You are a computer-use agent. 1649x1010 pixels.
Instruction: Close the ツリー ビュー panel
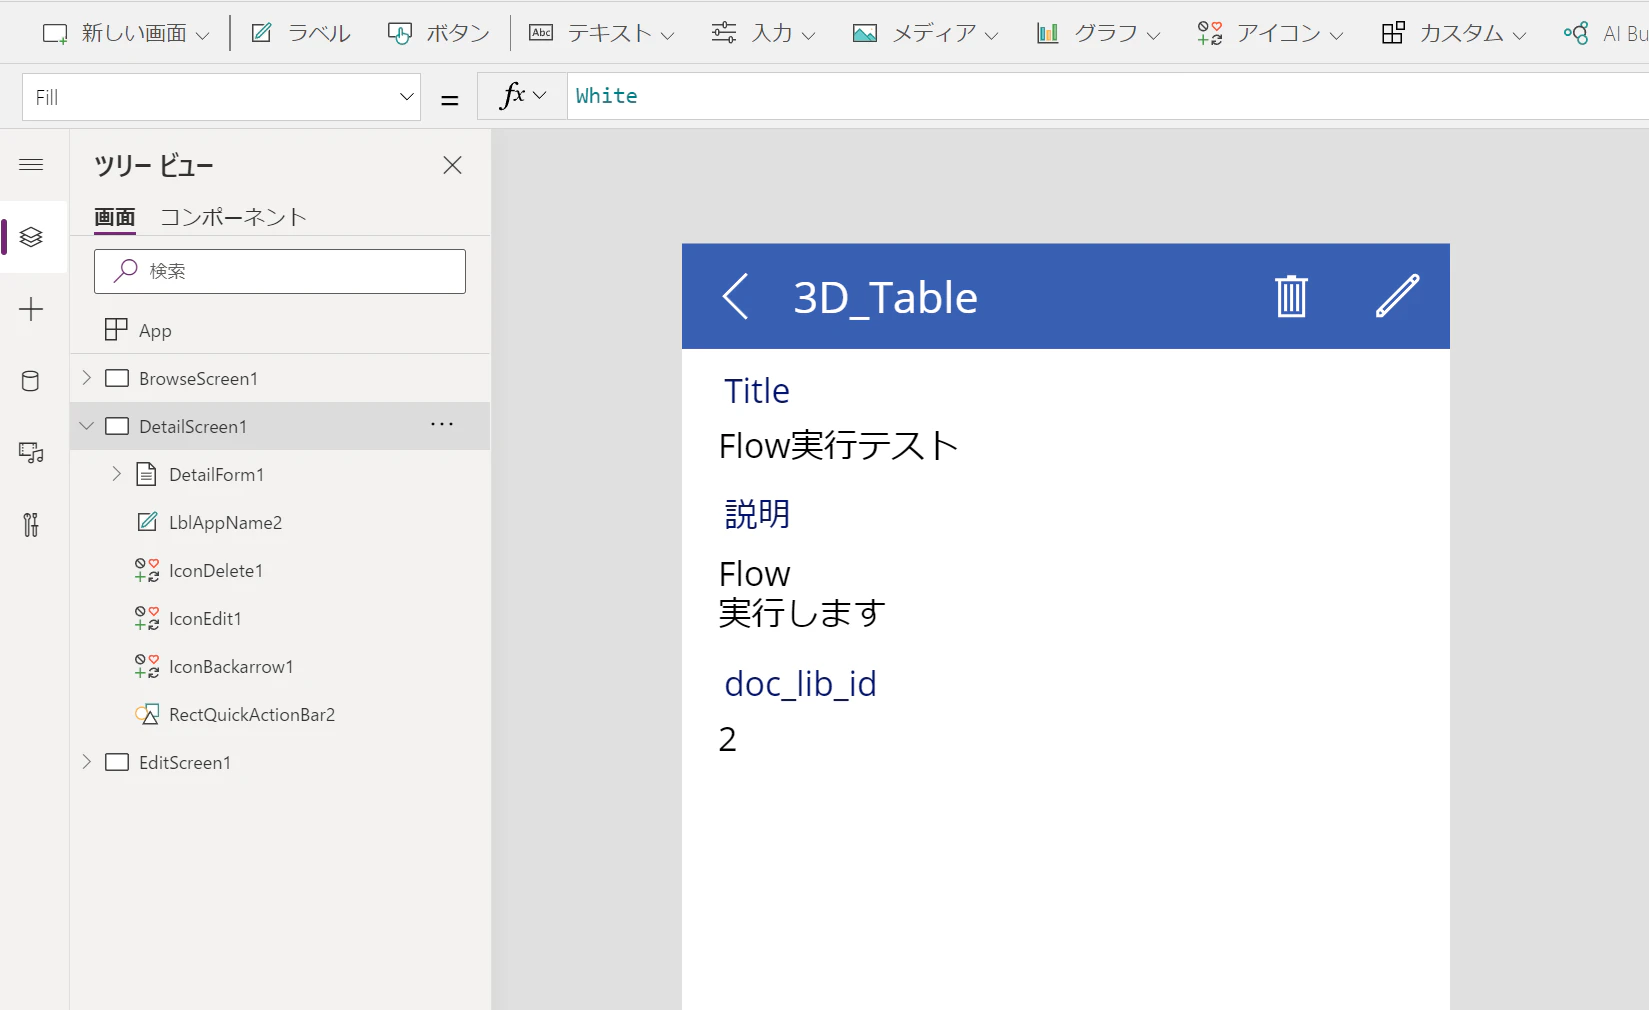452,165
